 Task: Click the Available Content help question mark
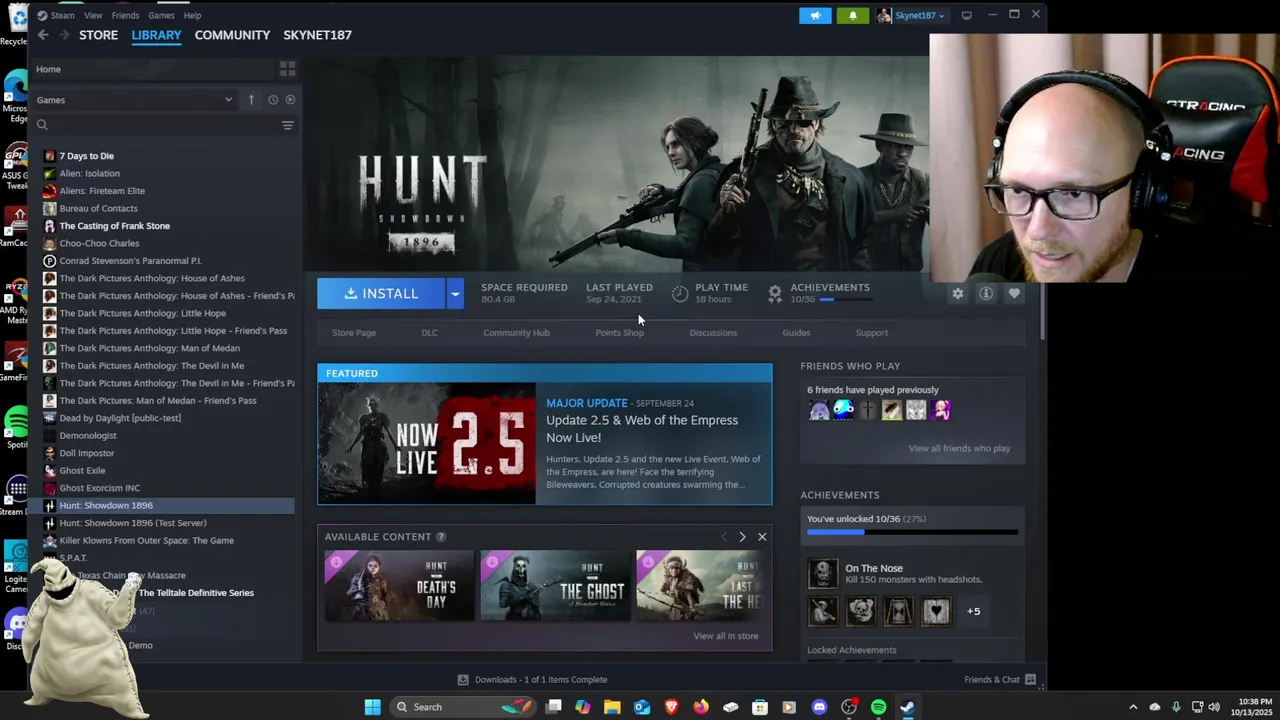[441, 537]
